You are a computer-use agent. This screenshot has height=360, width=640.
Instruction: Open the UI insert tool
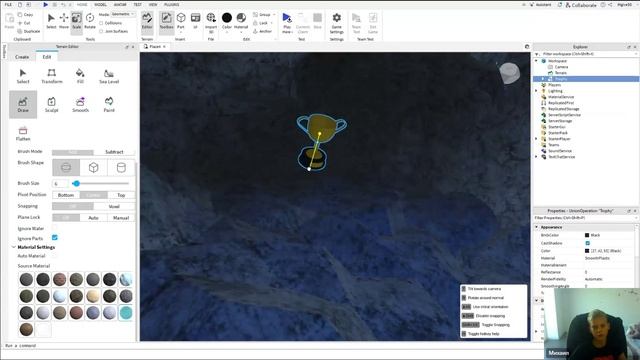pos(196,21)
